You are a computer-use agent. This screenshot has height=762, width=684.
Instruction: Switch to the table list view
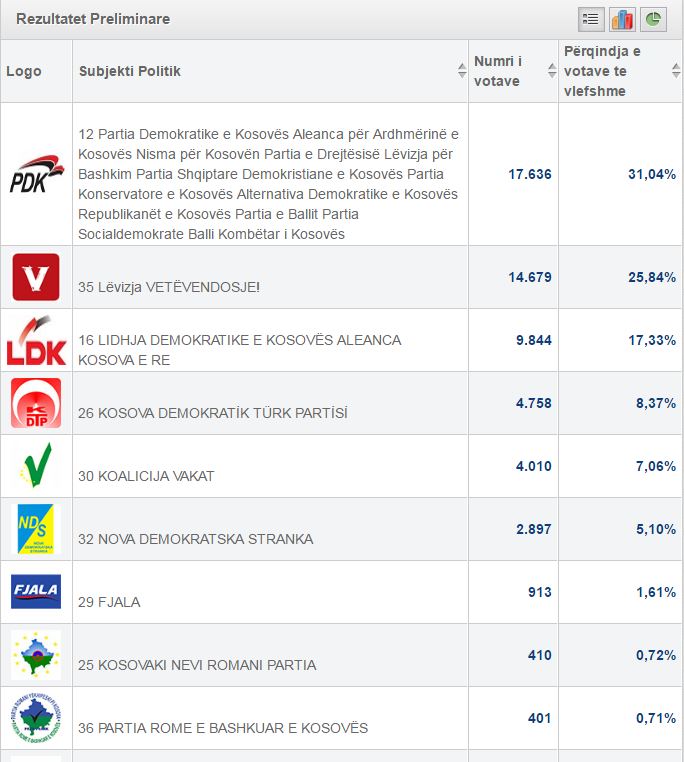tap(591, 19)
